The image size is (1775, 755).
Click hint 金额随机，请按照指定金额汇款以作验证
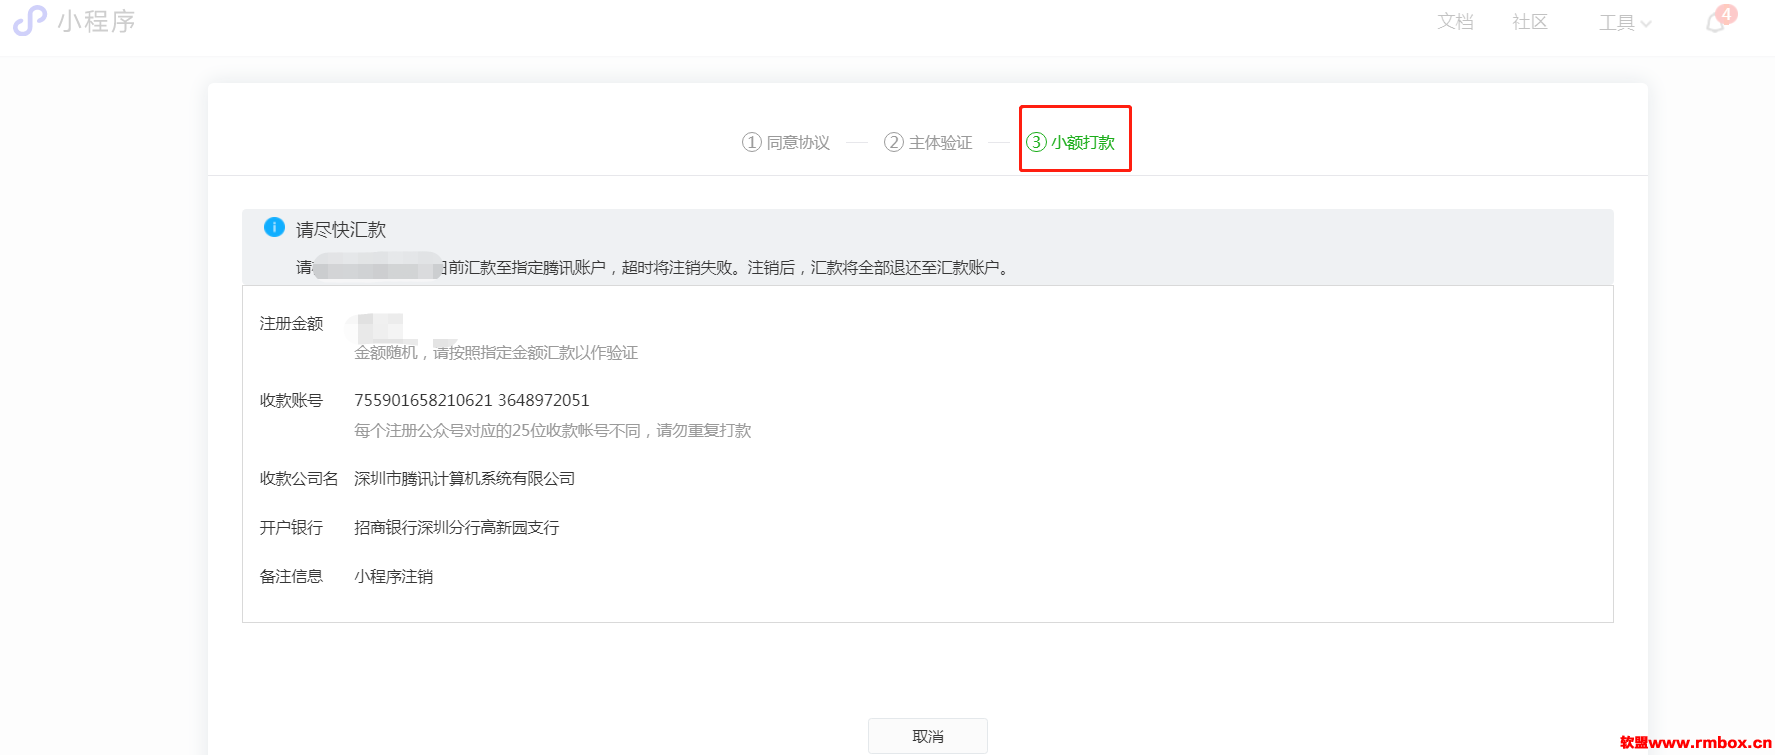point(496,352)
